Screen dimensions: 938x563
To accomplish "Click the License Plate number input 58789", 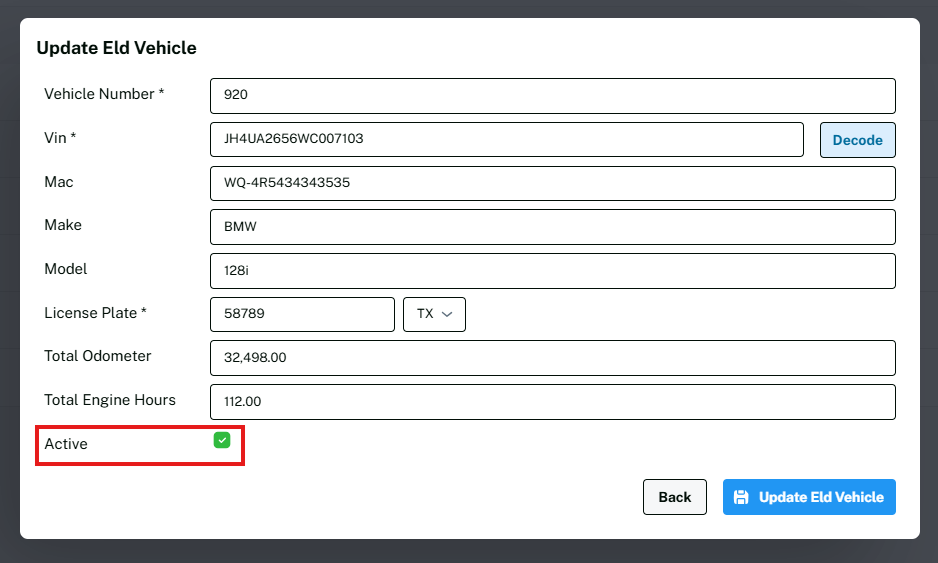I will pos(302,314).
